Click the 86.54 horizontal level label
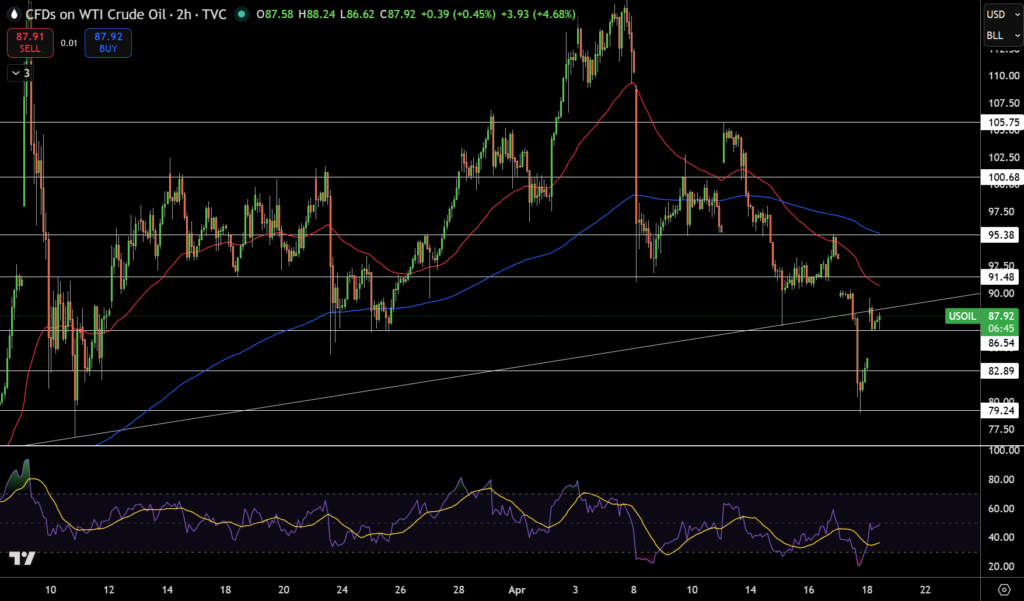1024x601 pixels. [x=1002, y=343]
